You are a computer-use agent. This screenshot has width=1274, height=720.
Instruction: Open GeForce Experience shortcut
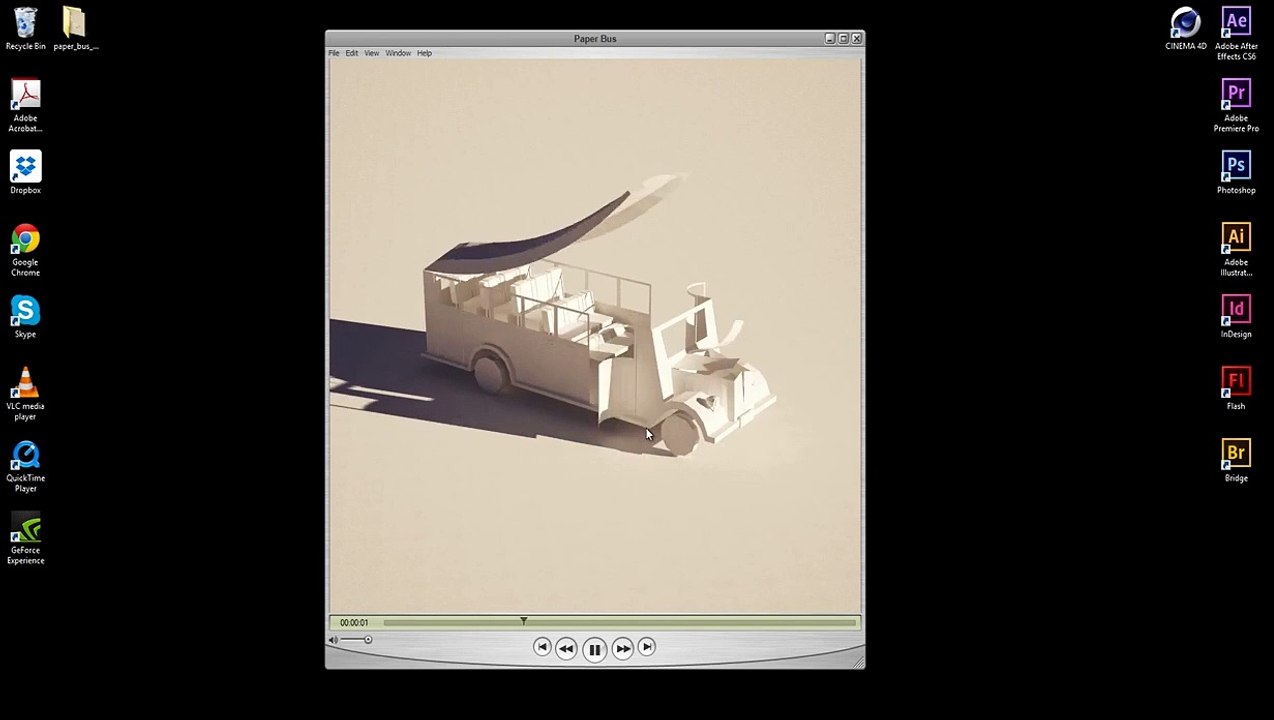pyautogui.click(x=25, y=538)
